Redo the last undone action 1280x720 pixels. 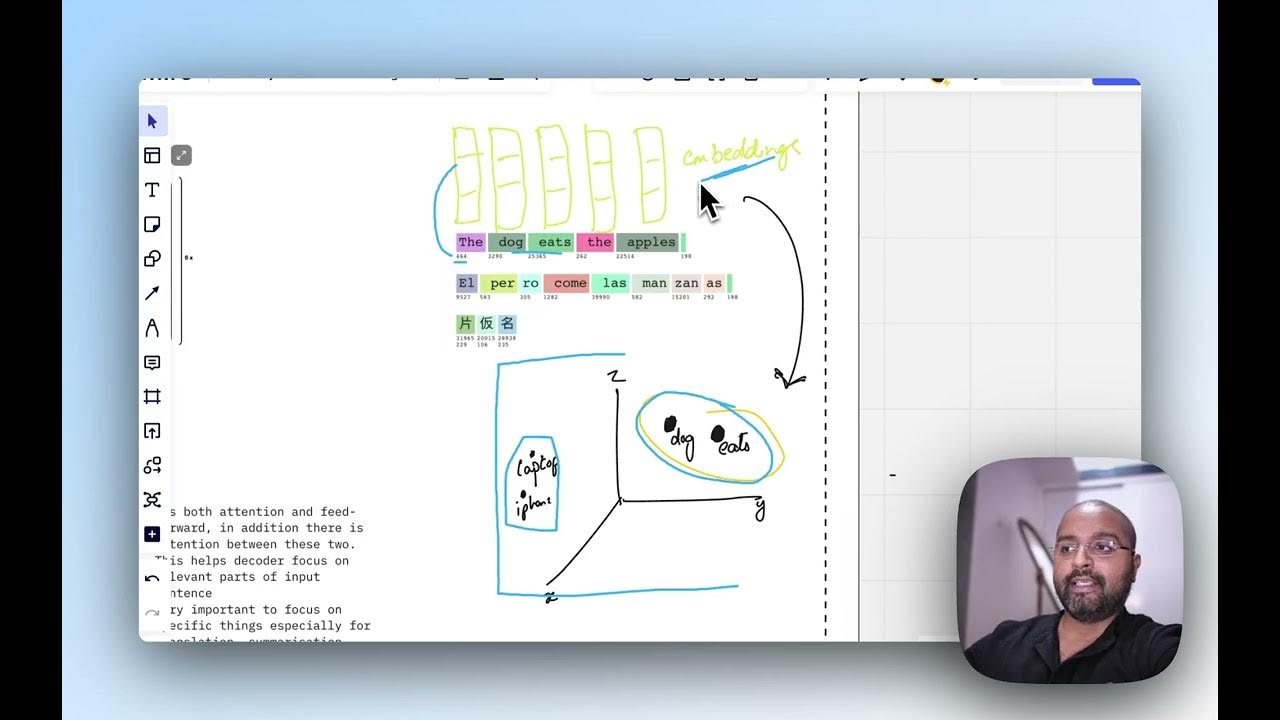152,612
